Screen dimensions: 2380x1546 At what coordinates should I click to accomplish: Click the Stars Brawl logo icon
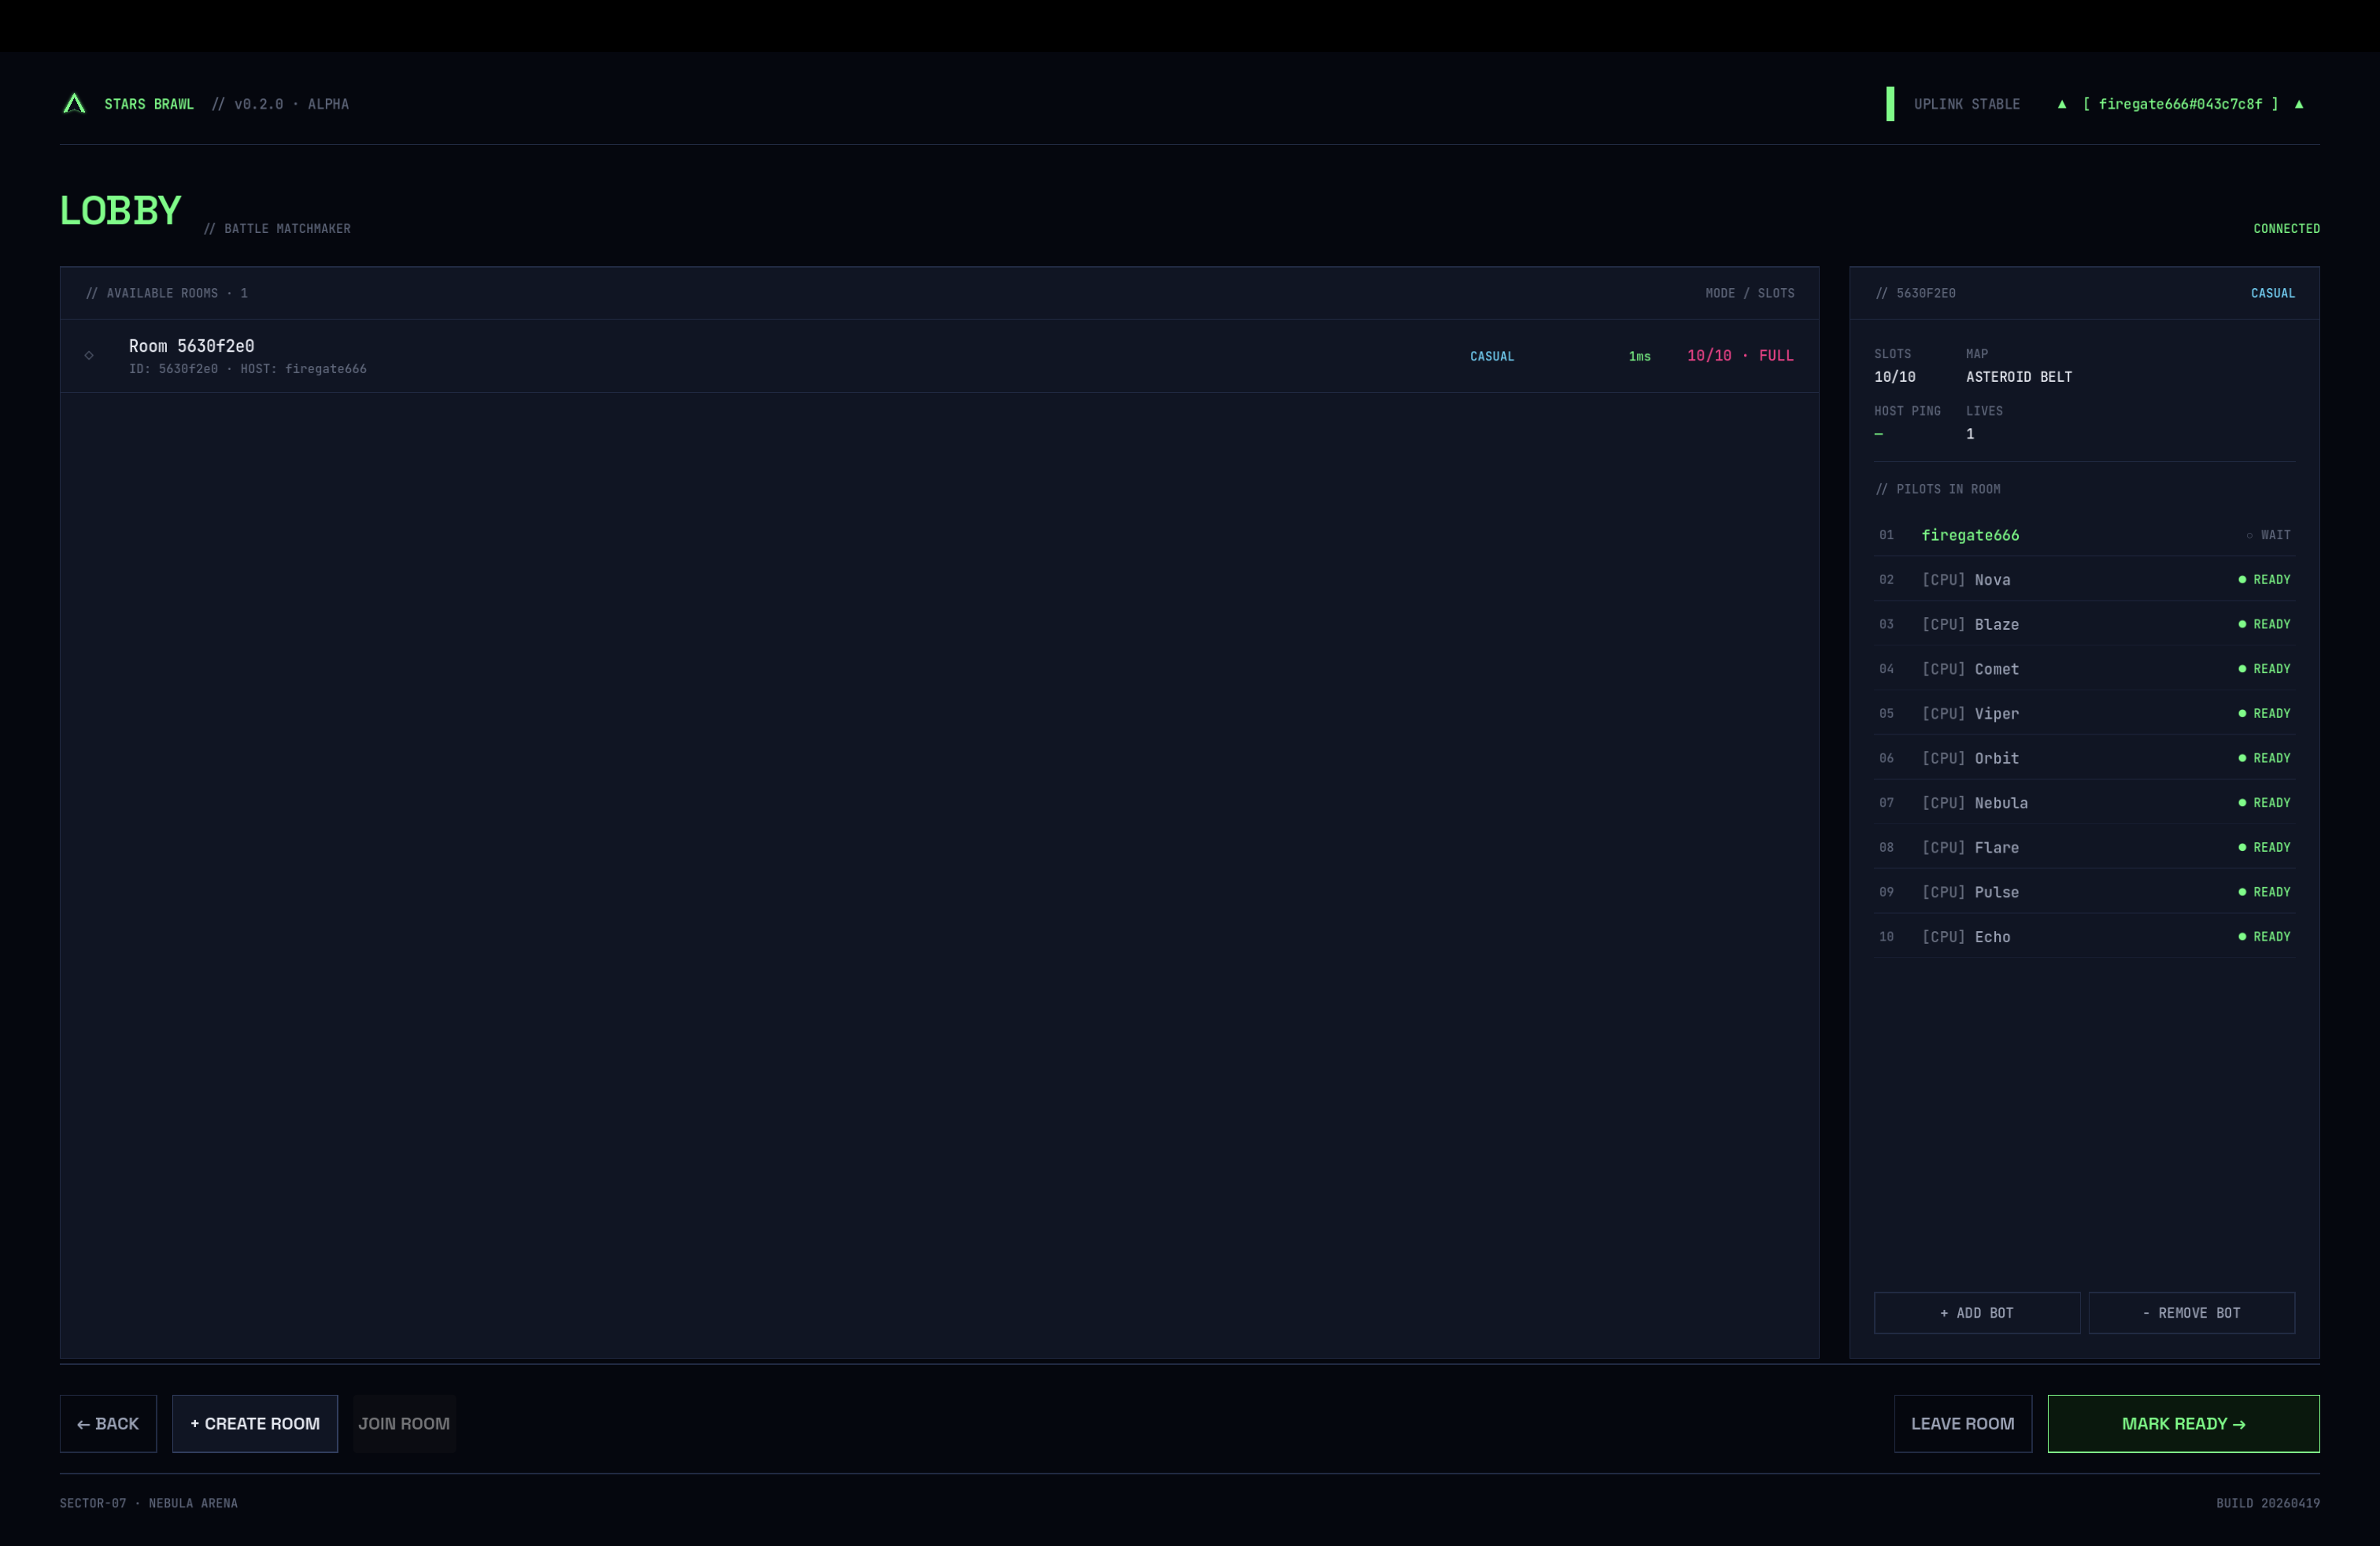coord(74,104)
